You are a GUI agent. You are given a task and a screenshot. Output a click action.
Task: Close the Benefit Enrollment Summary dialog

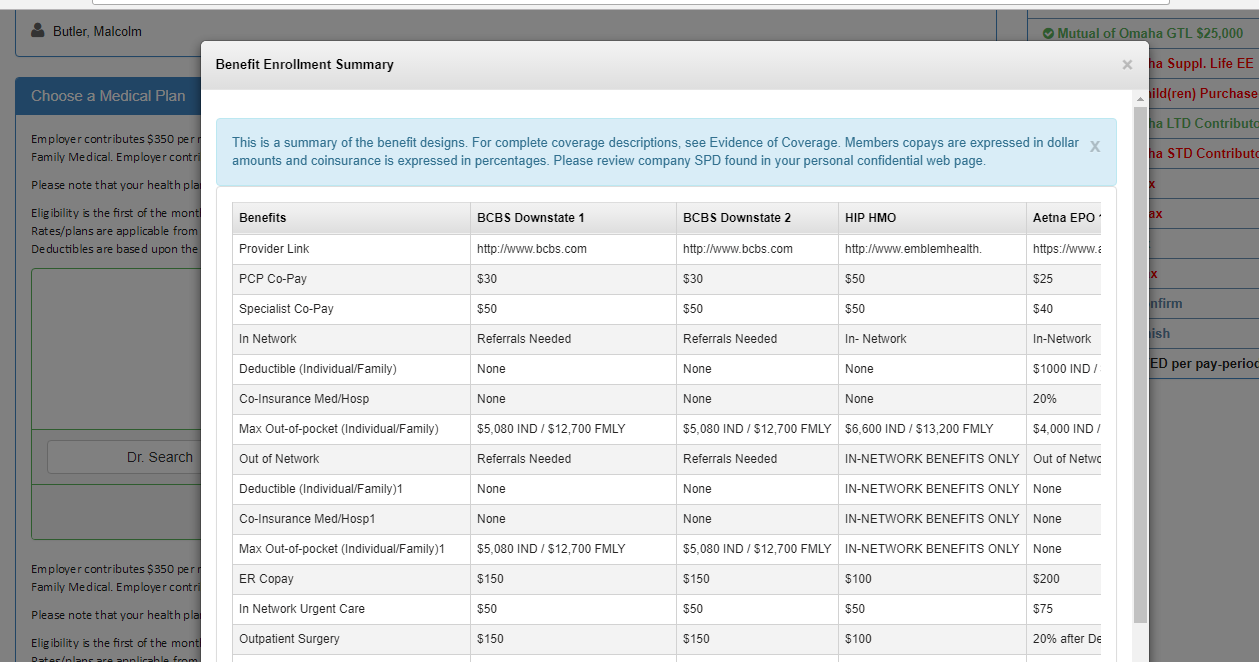[x=1127, y=65]
